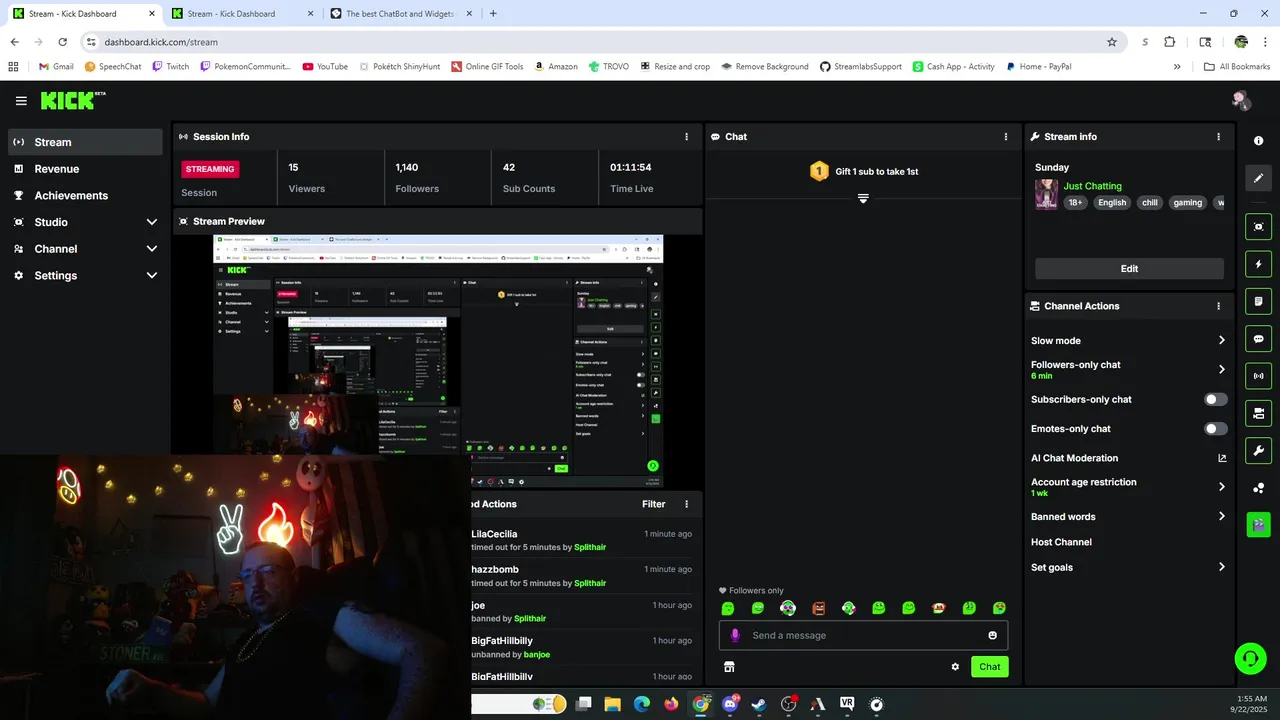The height and width of the screenshot is (720, 1280).
Task: Insert the orange angry-face emote
Action: tap(818, 608)
